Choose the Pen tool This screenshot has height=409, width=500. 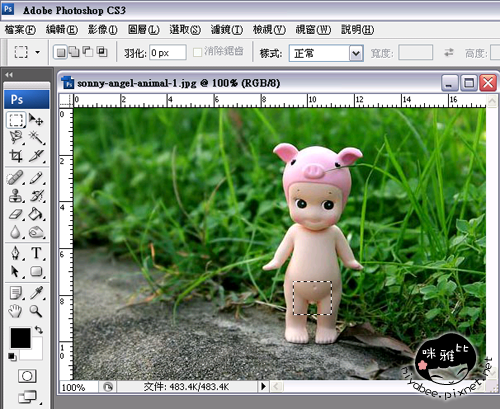tap(15, 253)
